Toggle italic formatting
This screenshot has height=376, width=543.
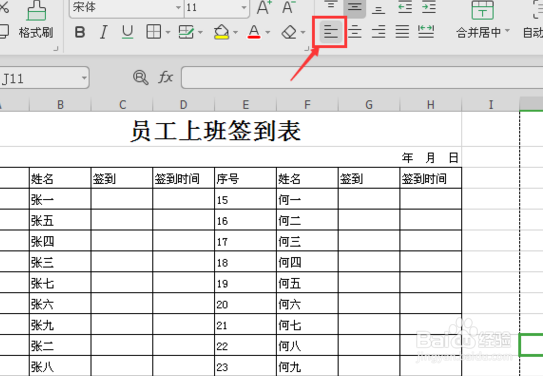(103, 32)
